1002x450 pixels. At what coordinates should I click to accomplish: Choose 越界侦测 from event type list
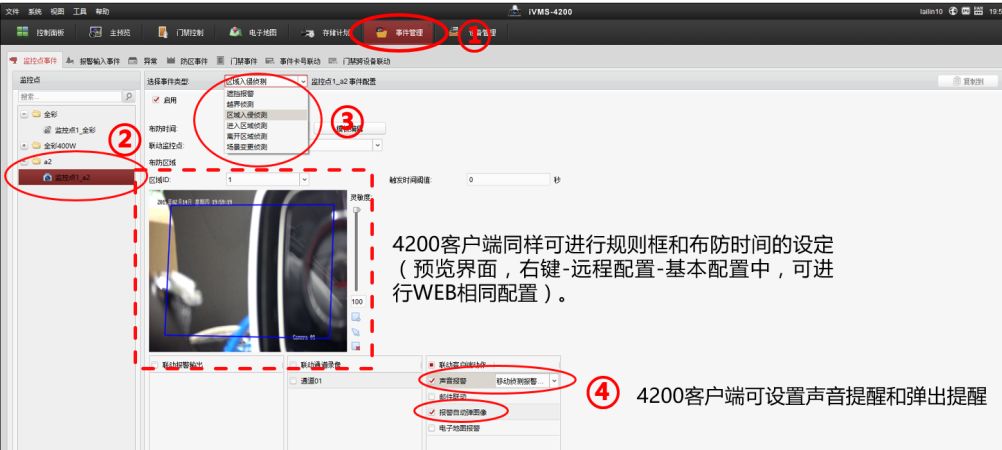(240, 103)
